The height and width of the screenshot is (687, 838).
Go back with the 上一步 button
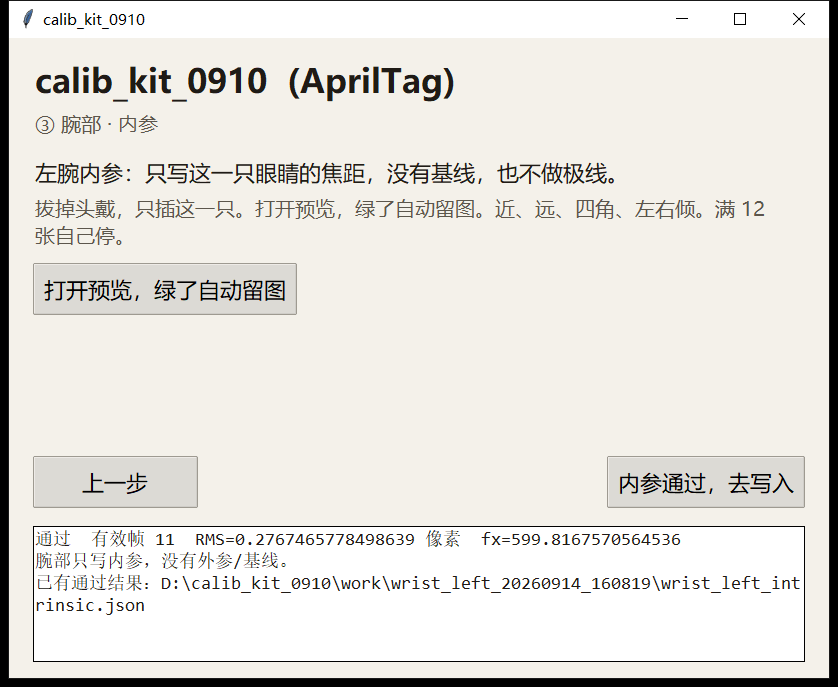(x=115, y=482)
